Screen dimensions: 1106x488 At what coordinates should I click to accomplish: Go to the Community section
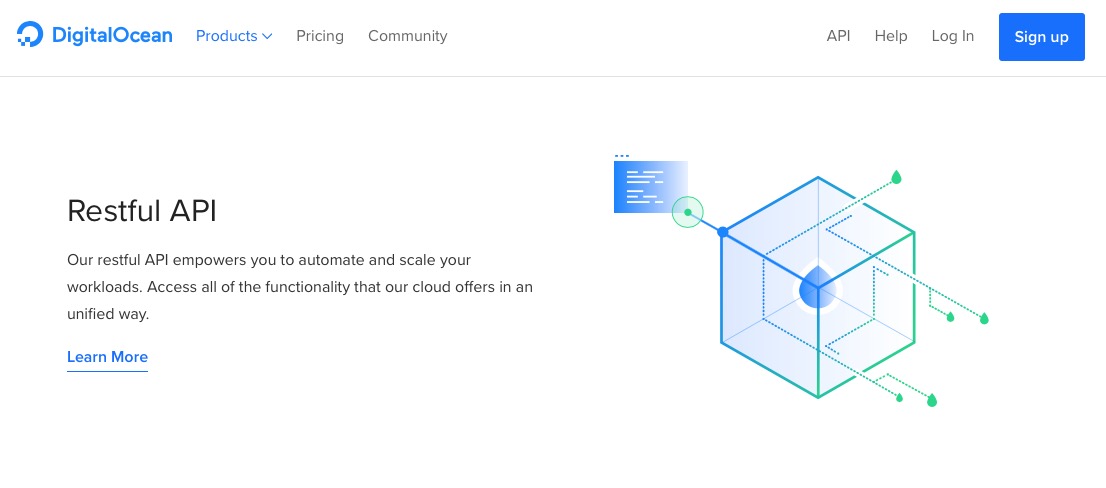pos(407,36)
